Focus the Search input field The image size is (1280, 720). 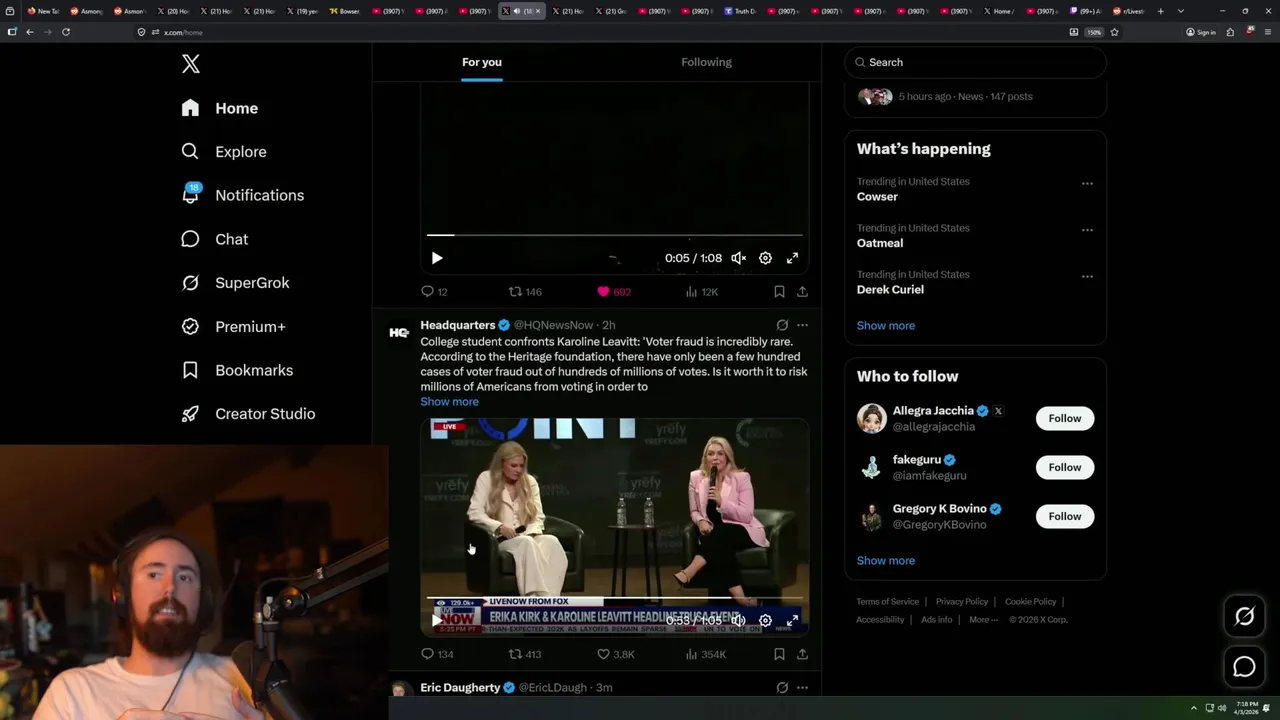[976, 62]
